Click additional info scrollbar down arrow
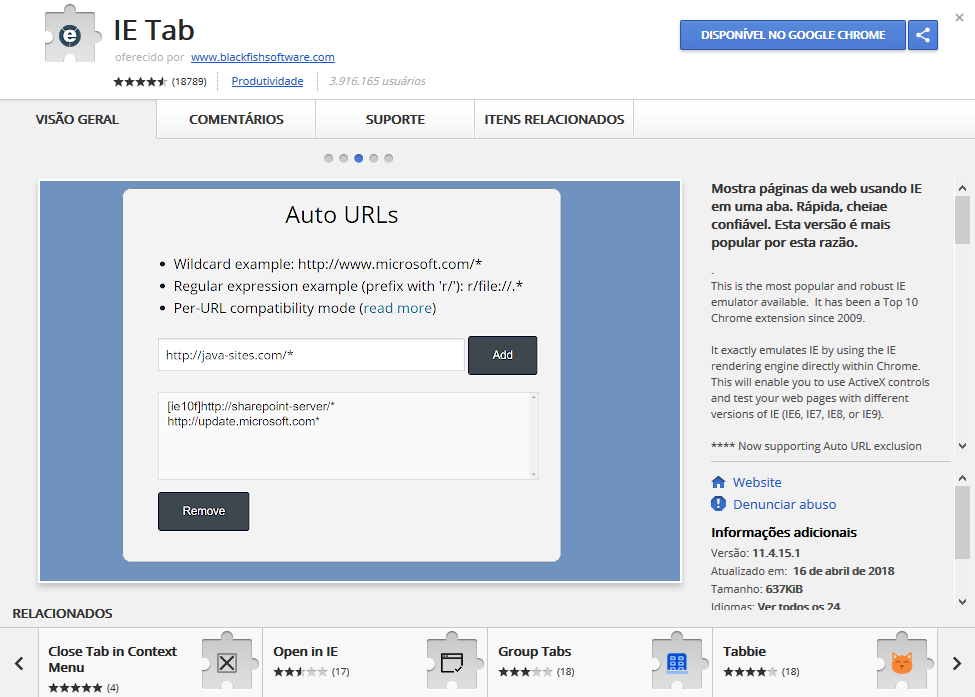The height and width of the screenshot is (697, 975). [x=962, y=602]
